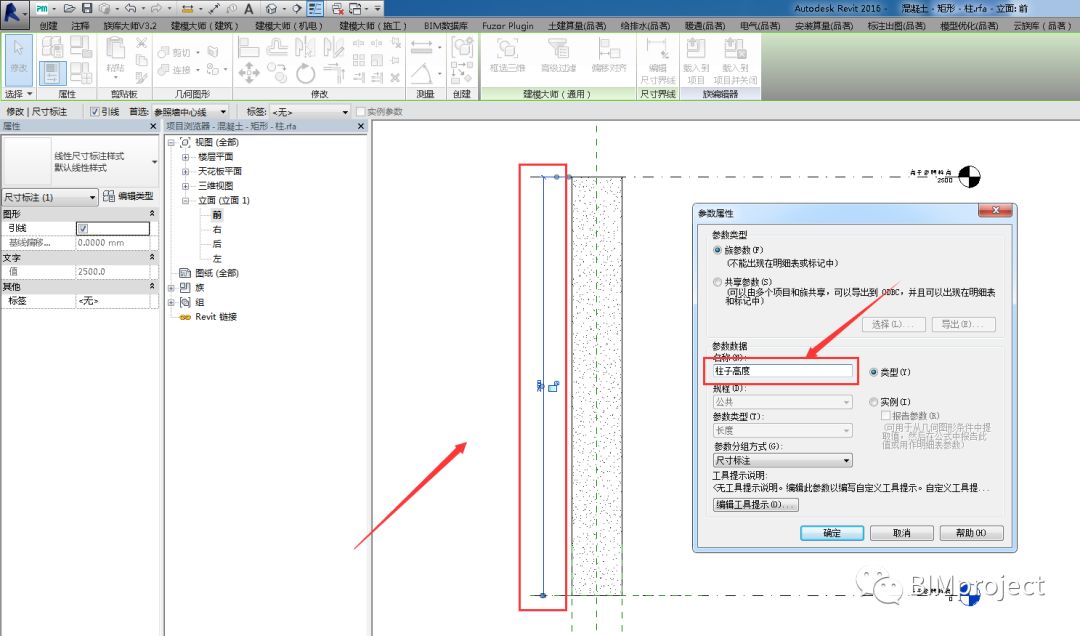Click the Rotate tool in the 修改 panel
Viewport: 1080px width, 636px height.
(305, 72)
